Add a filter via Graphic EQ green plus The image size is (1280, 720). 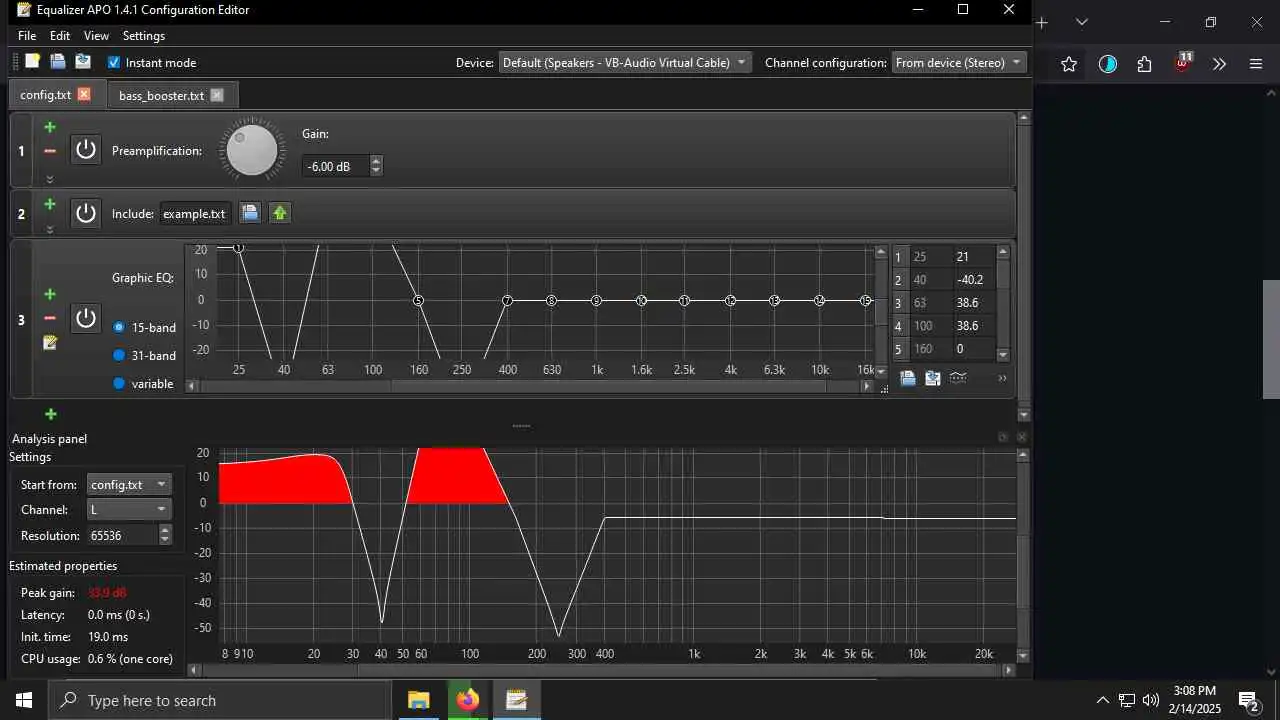[50, 294]
